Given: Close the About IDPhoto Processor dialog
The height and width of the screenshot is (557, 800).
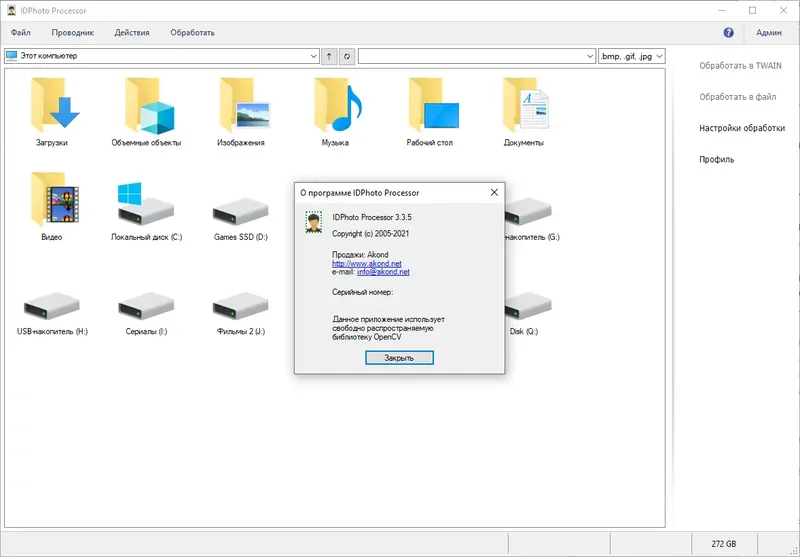Looking at the screenshot, I should (494, 192).
